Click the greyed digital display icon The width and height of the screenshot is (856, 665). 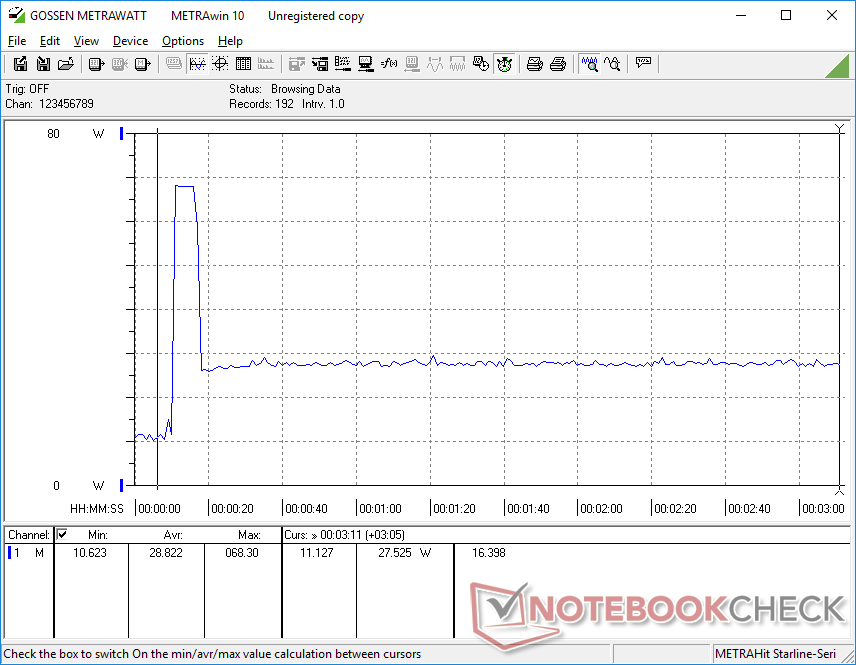(x=174, y=64)
